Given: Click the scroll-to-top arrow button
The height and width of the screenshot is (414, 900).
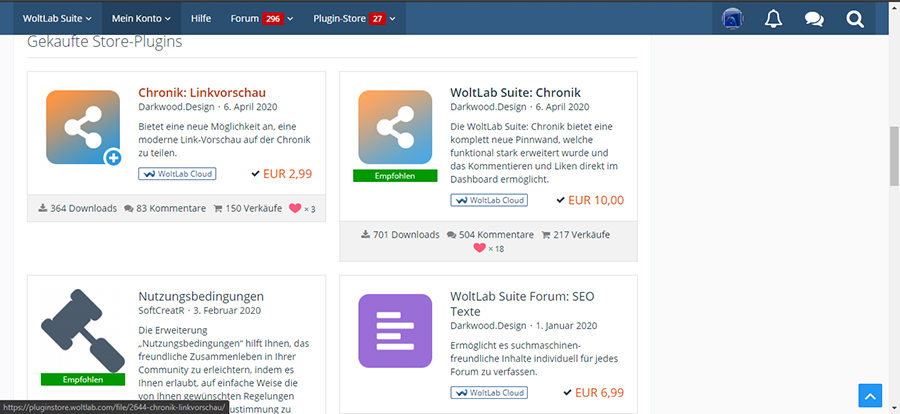Looking at the screenshot, I should click(870, 395).
